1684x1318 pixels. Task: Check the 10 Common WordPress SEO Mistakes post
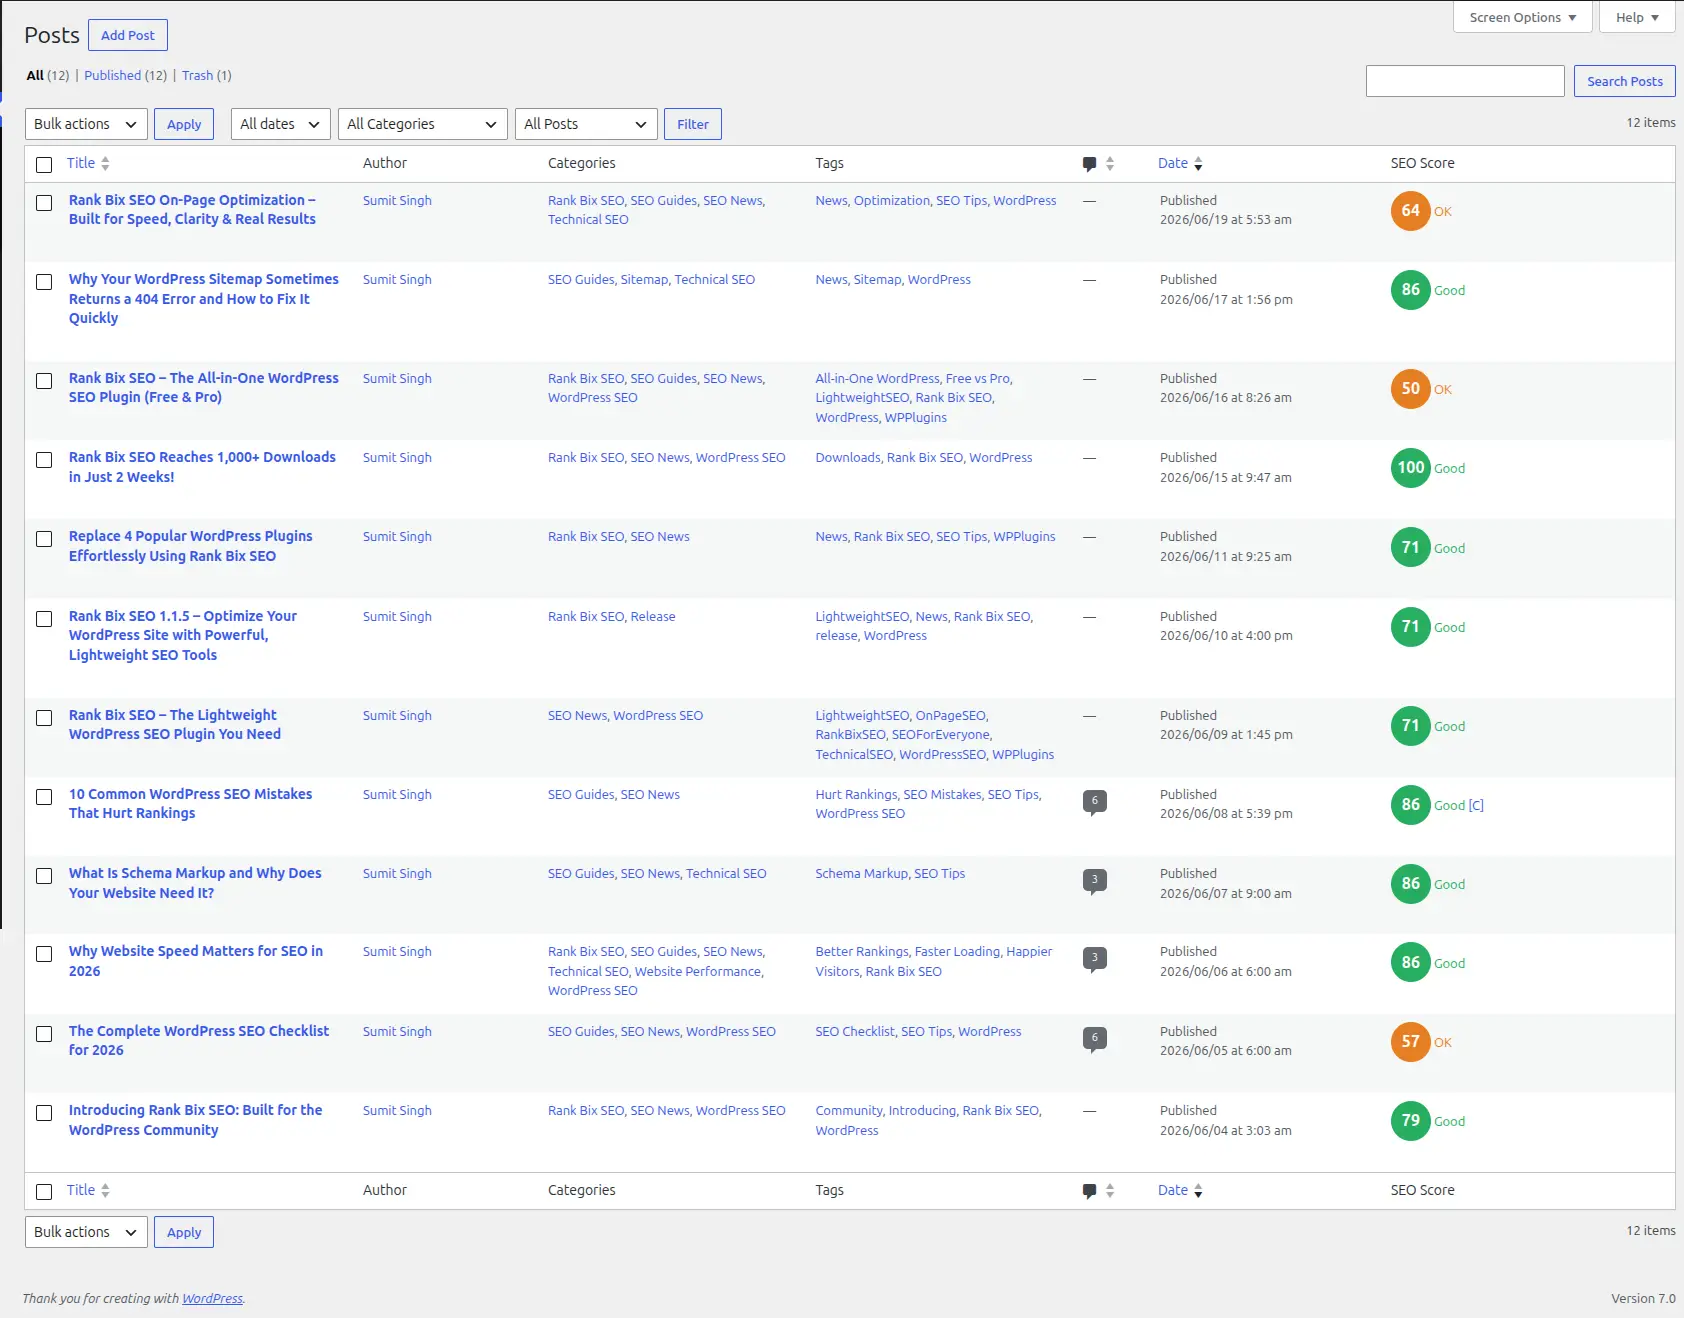44,797
